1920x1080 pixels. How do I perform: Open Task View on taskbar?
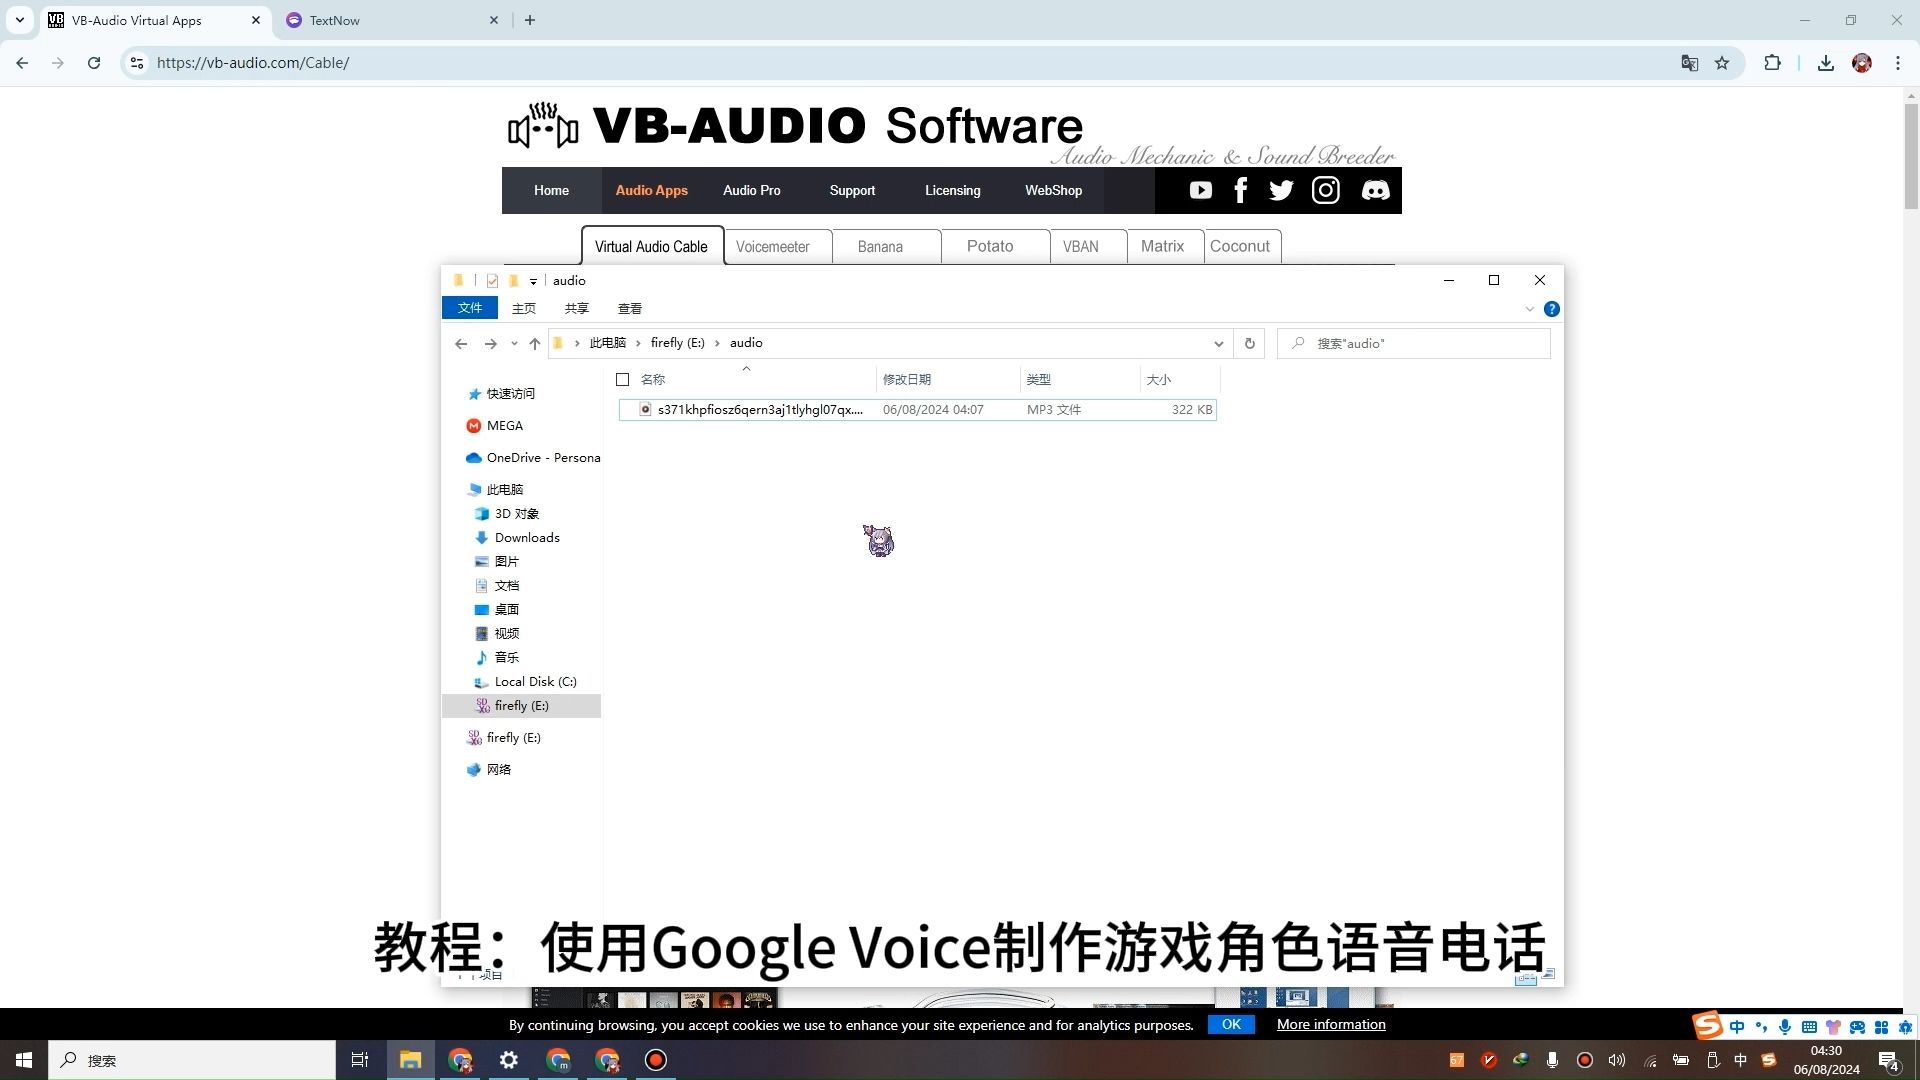pos(360,1060)
